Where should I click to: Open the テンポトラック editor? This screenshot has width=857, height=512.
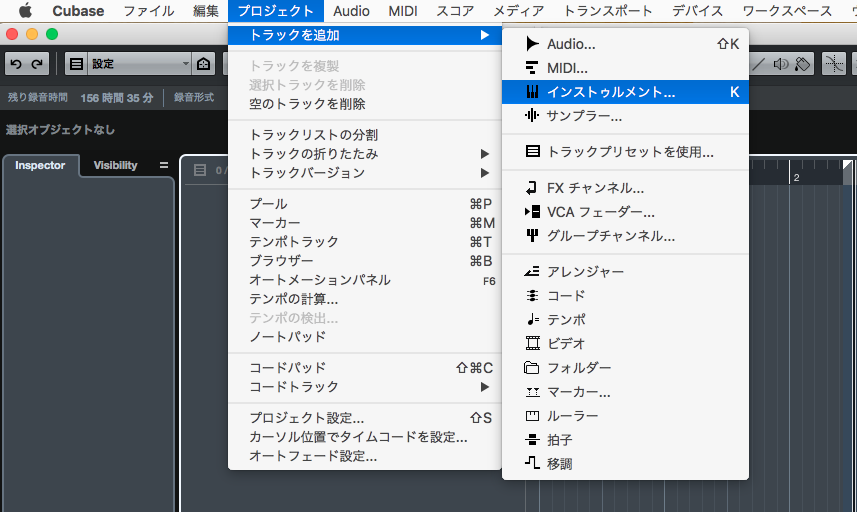(x=365, y=242)
